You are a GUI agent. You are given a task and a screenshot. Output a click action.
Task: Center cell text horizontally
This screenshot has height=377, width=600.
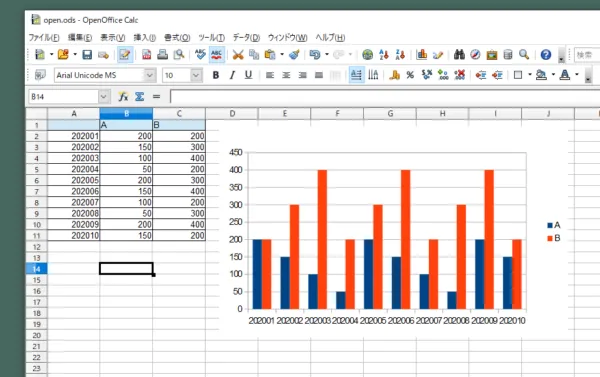[286, 75]
